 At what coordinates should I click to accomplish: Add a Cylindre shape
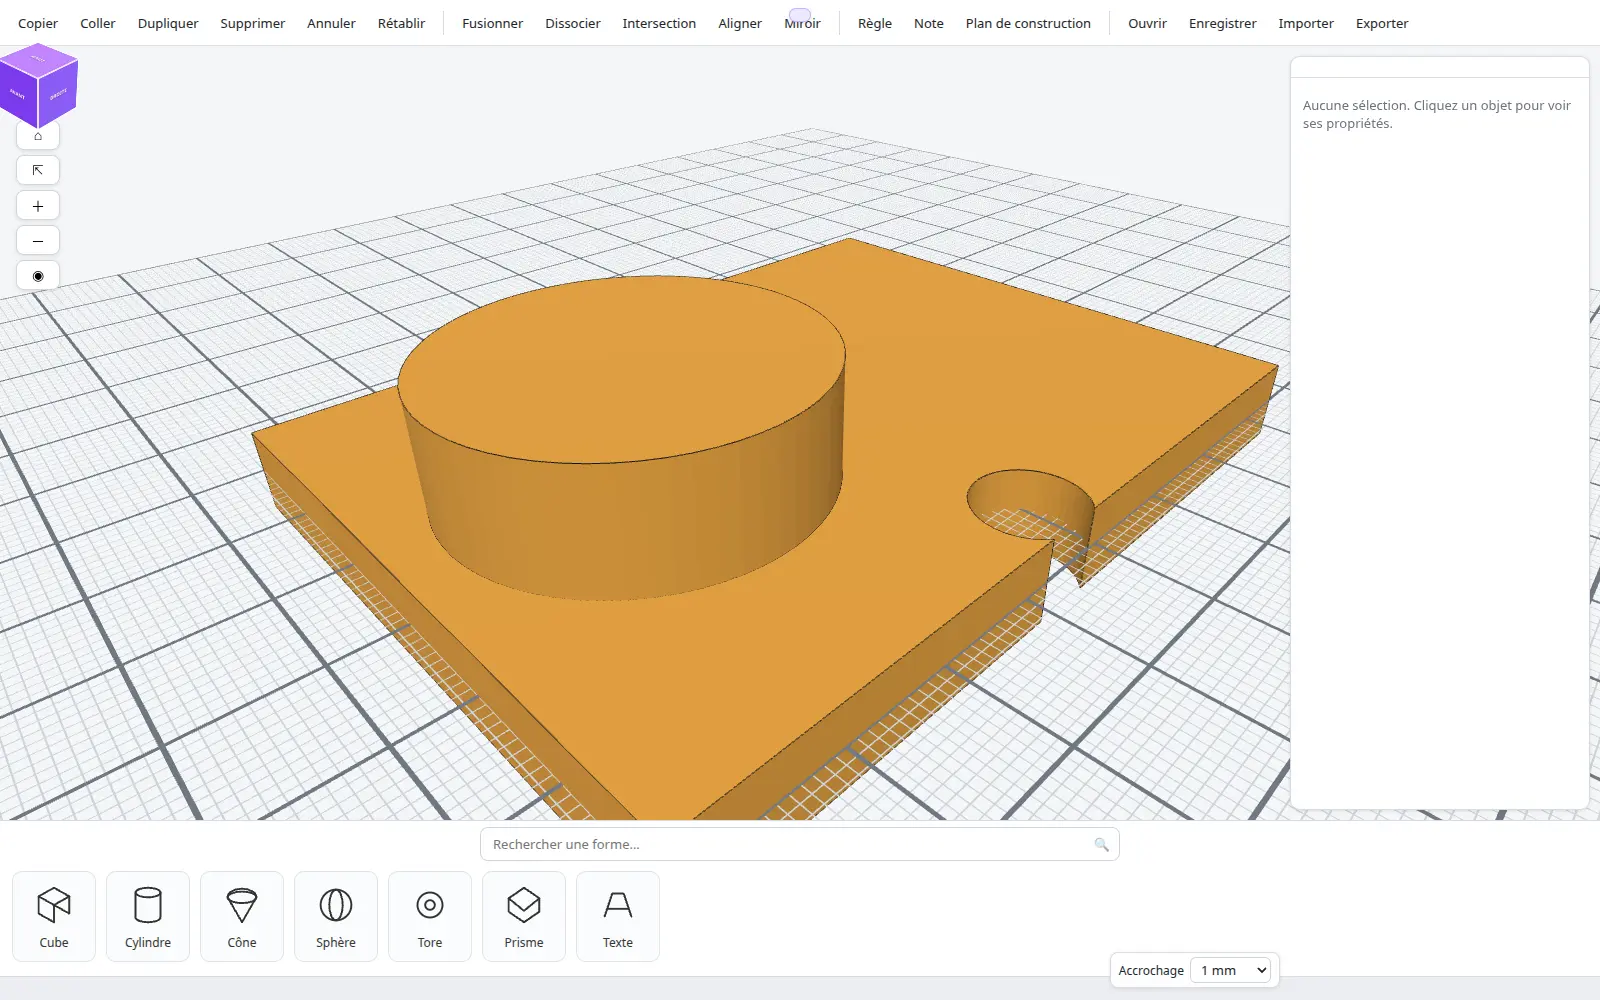coord(148,916)
